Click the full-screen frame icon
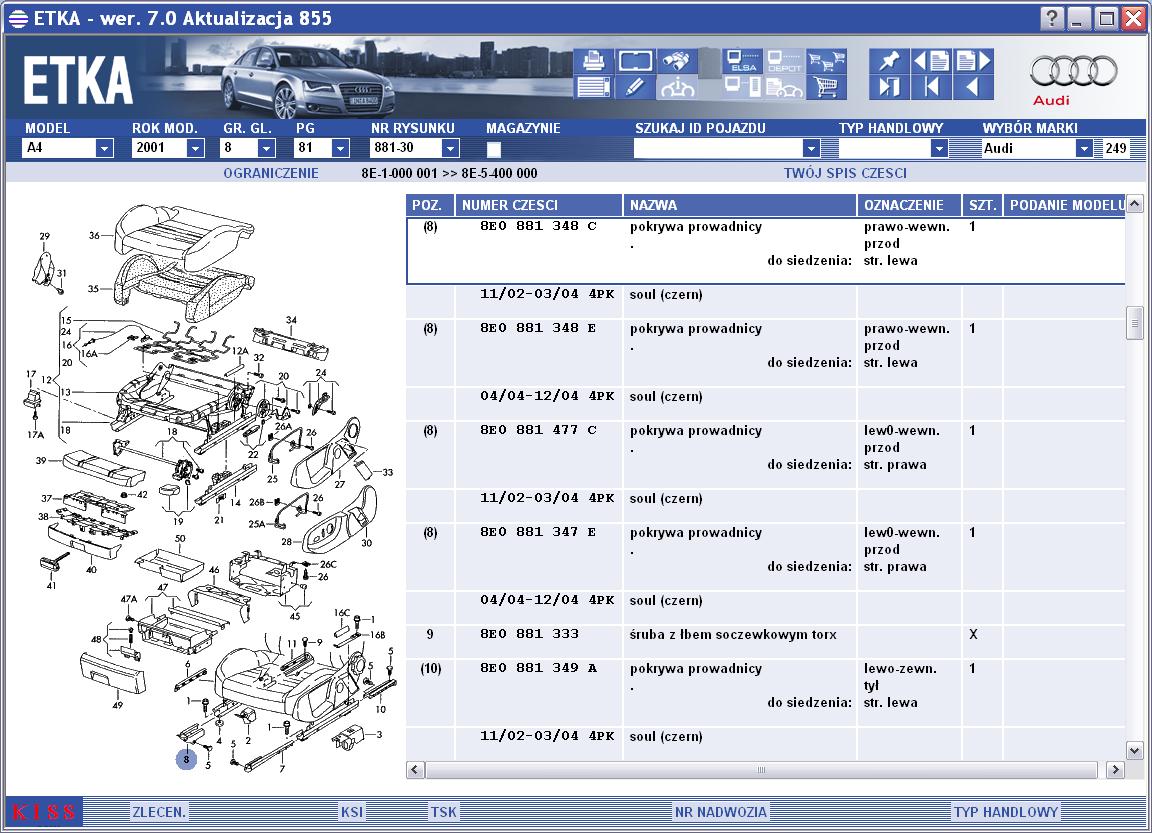 (635, 60)
